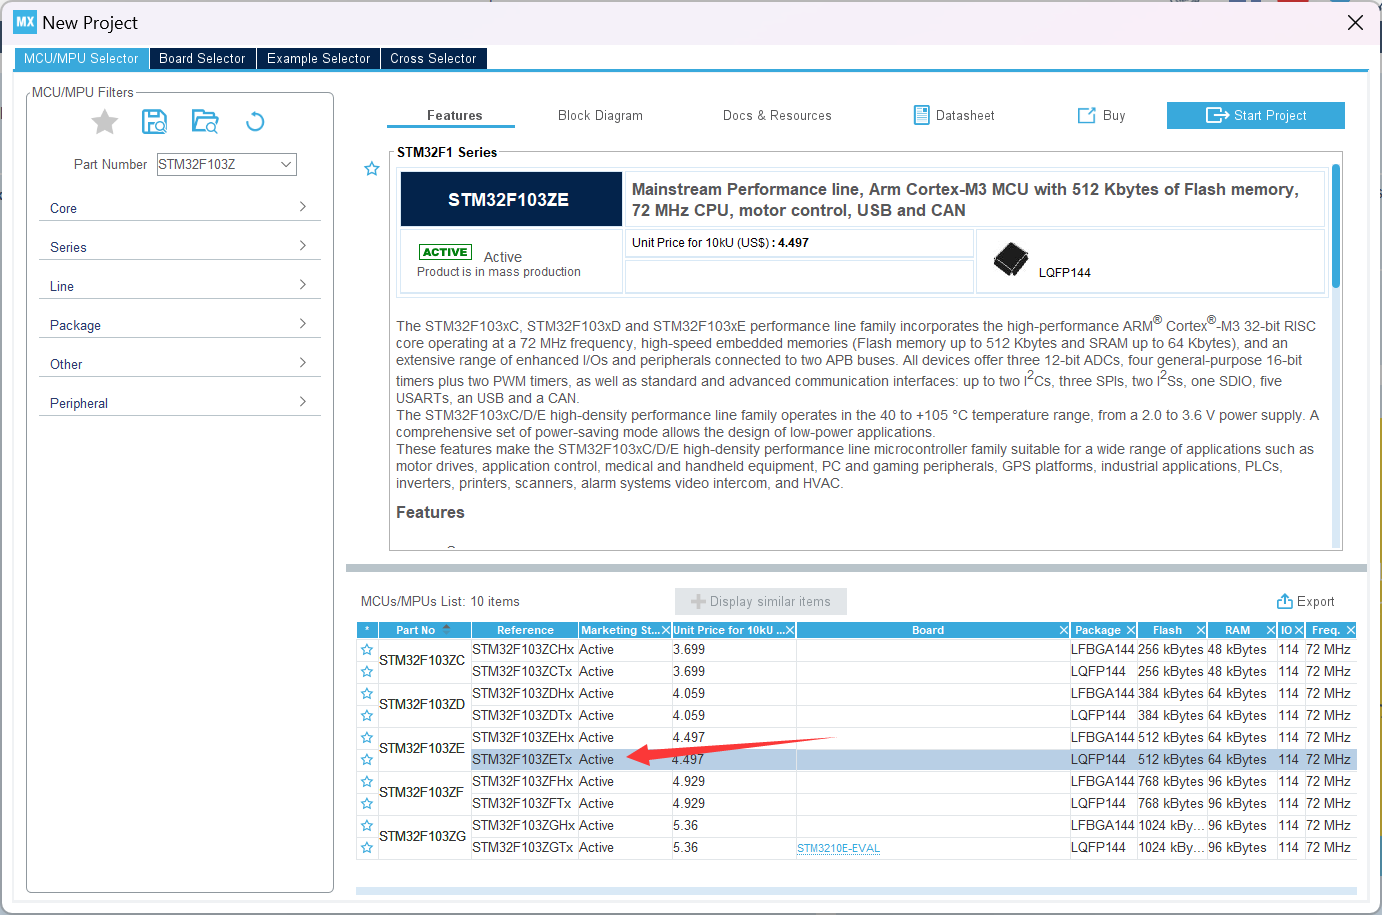Click the horizontal scrollbar below the MCU list

[x=856, y=891]
